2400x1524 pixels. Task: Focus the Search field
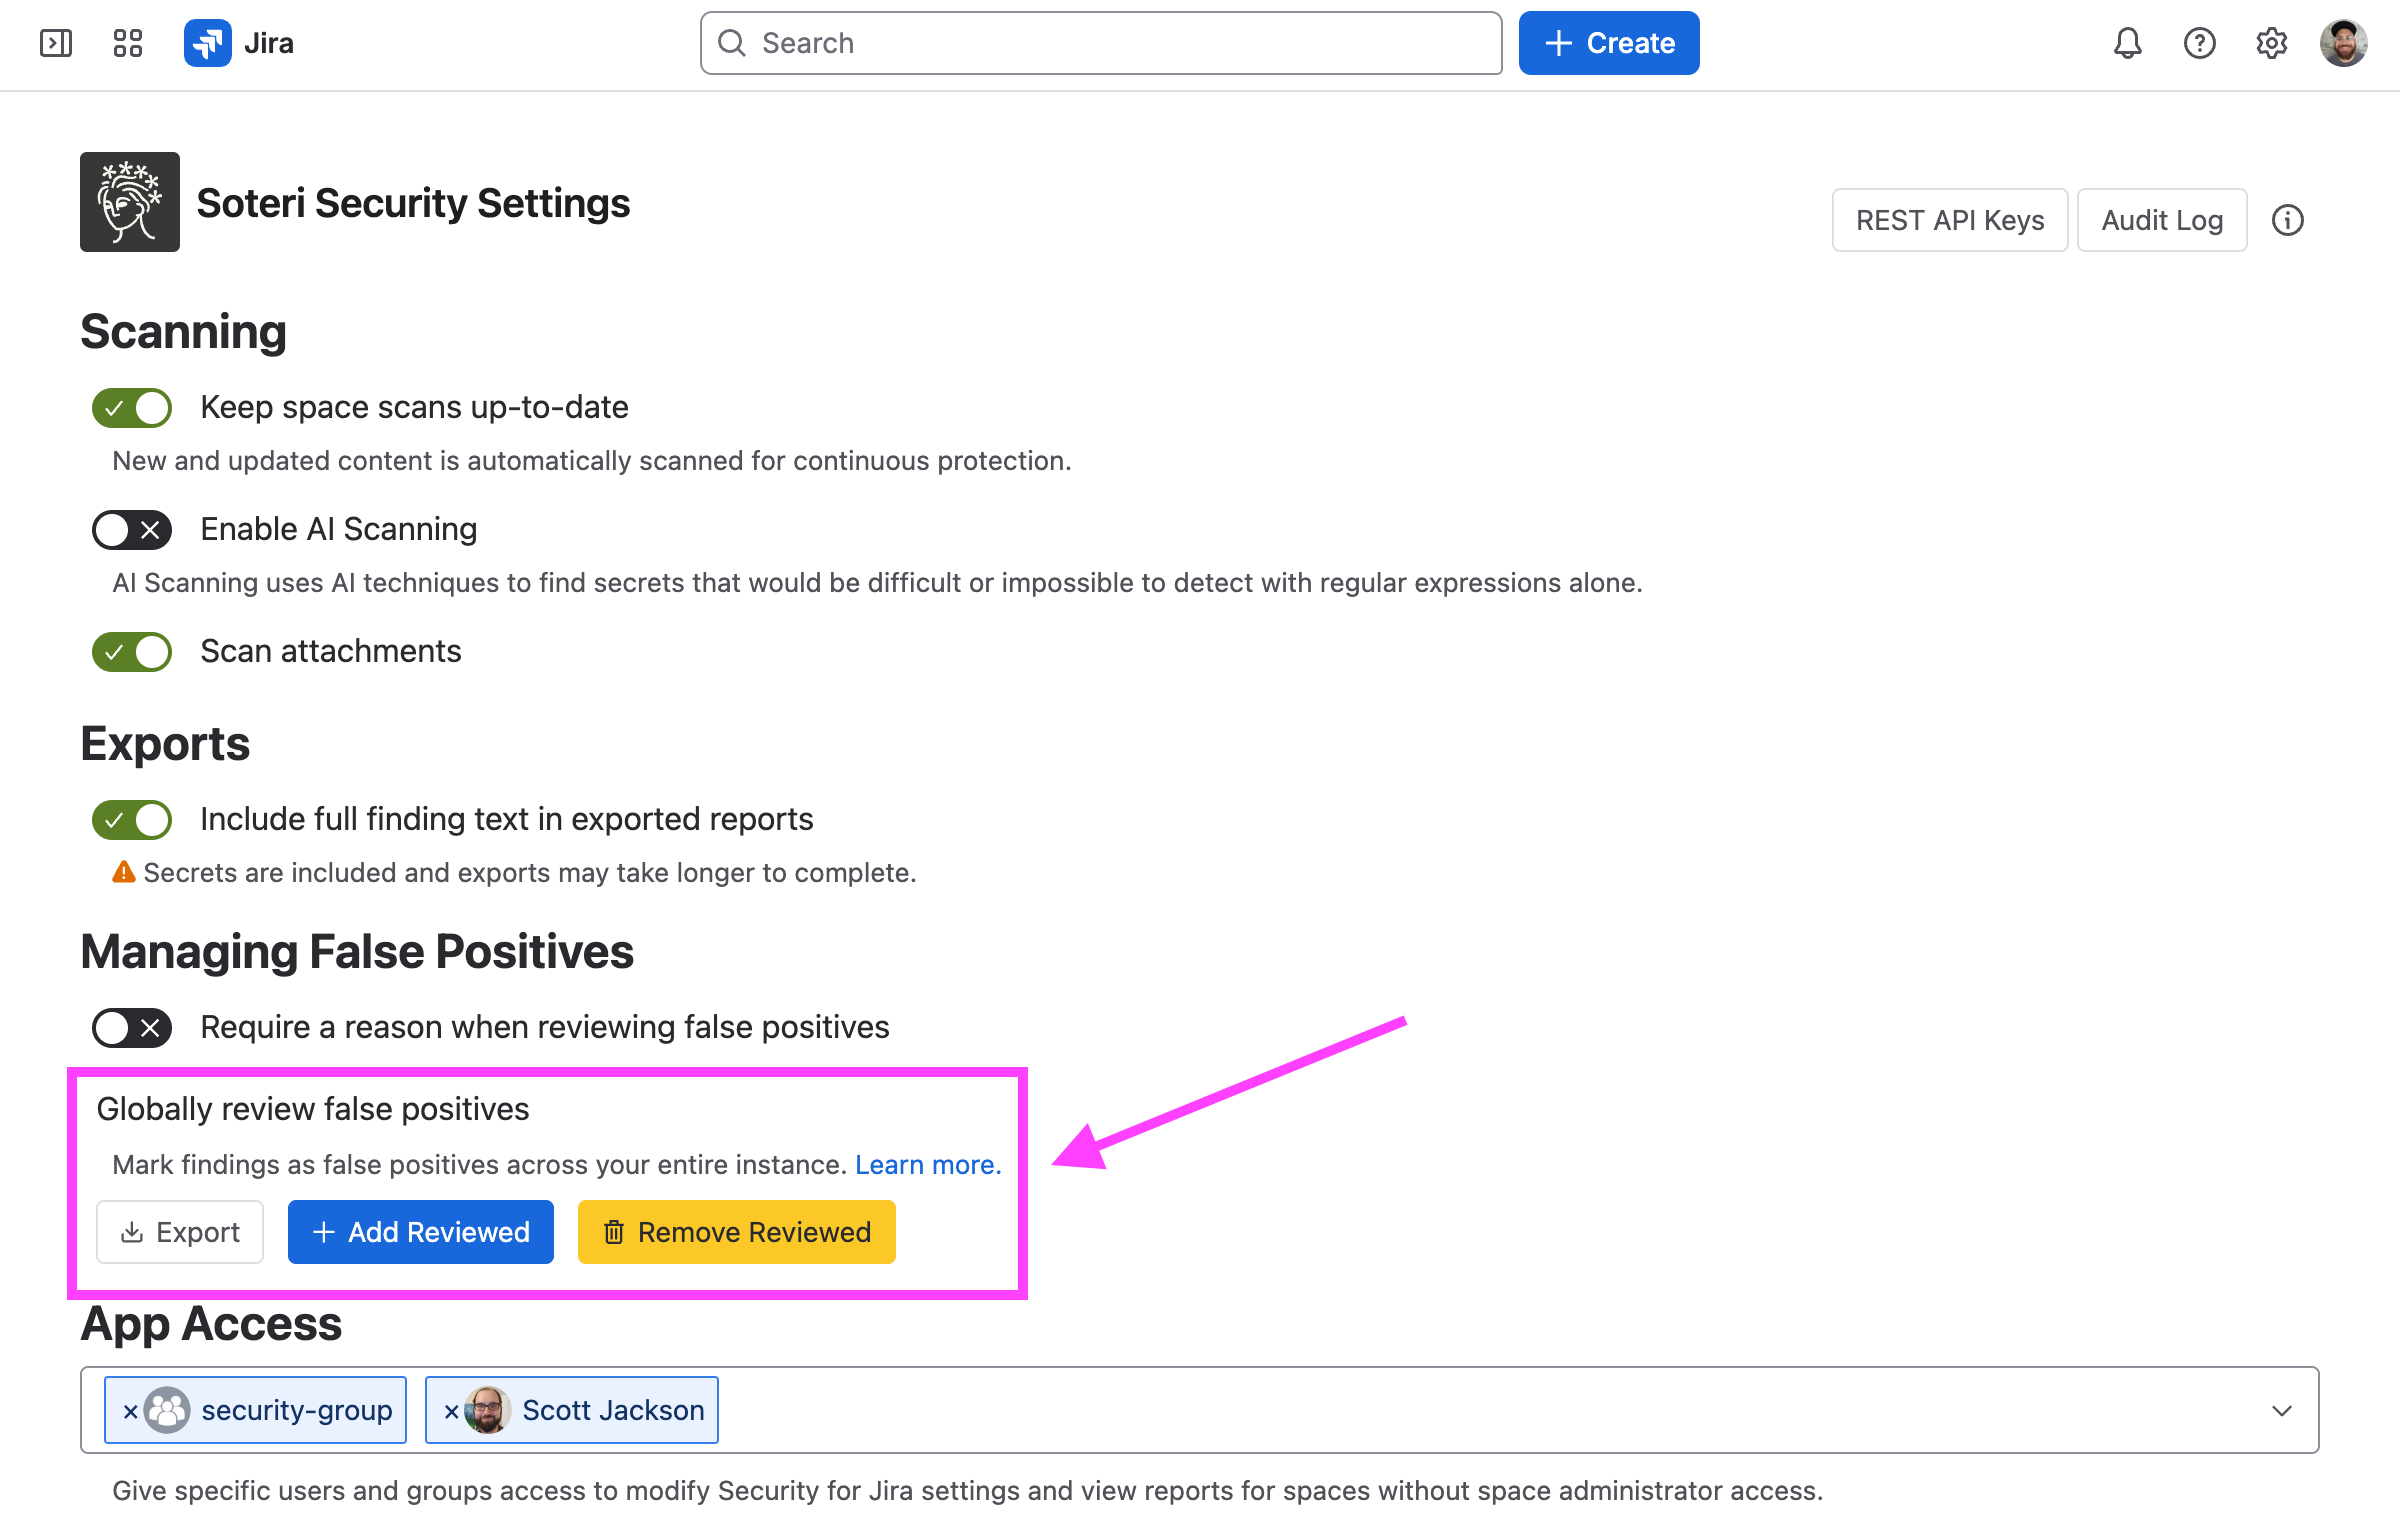tap(1101, 43)
